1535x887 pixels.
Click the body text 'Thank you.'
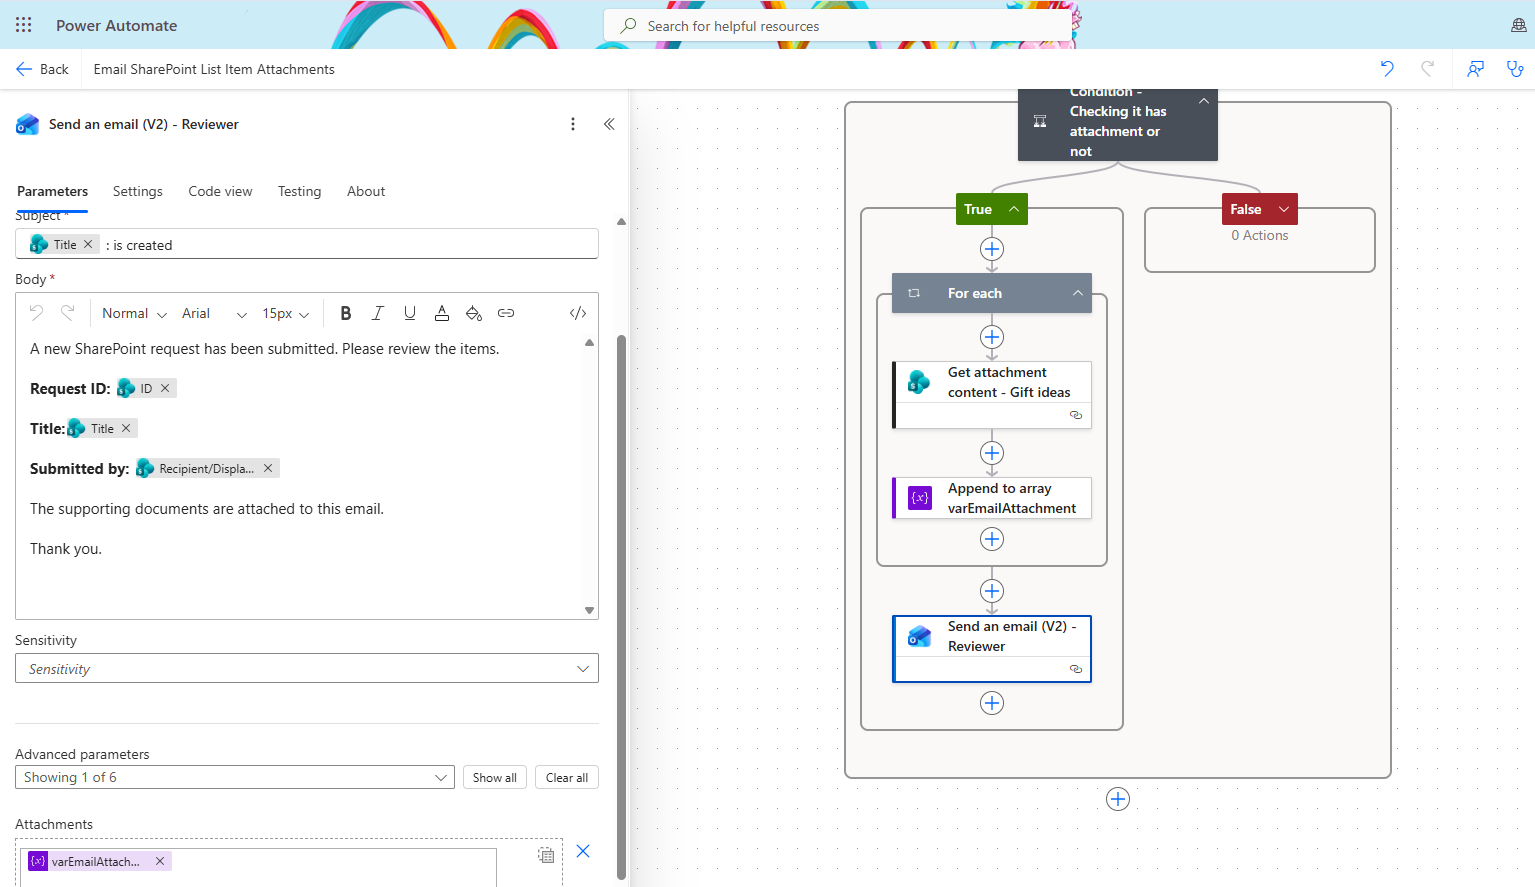click(x=66, y=549)
